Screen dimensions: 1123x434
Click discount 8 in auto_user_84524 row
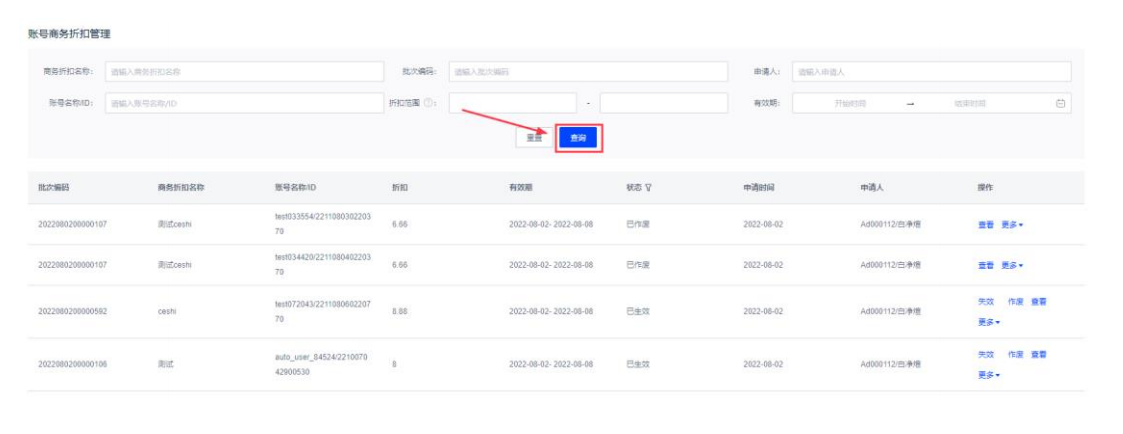point(394,365)
